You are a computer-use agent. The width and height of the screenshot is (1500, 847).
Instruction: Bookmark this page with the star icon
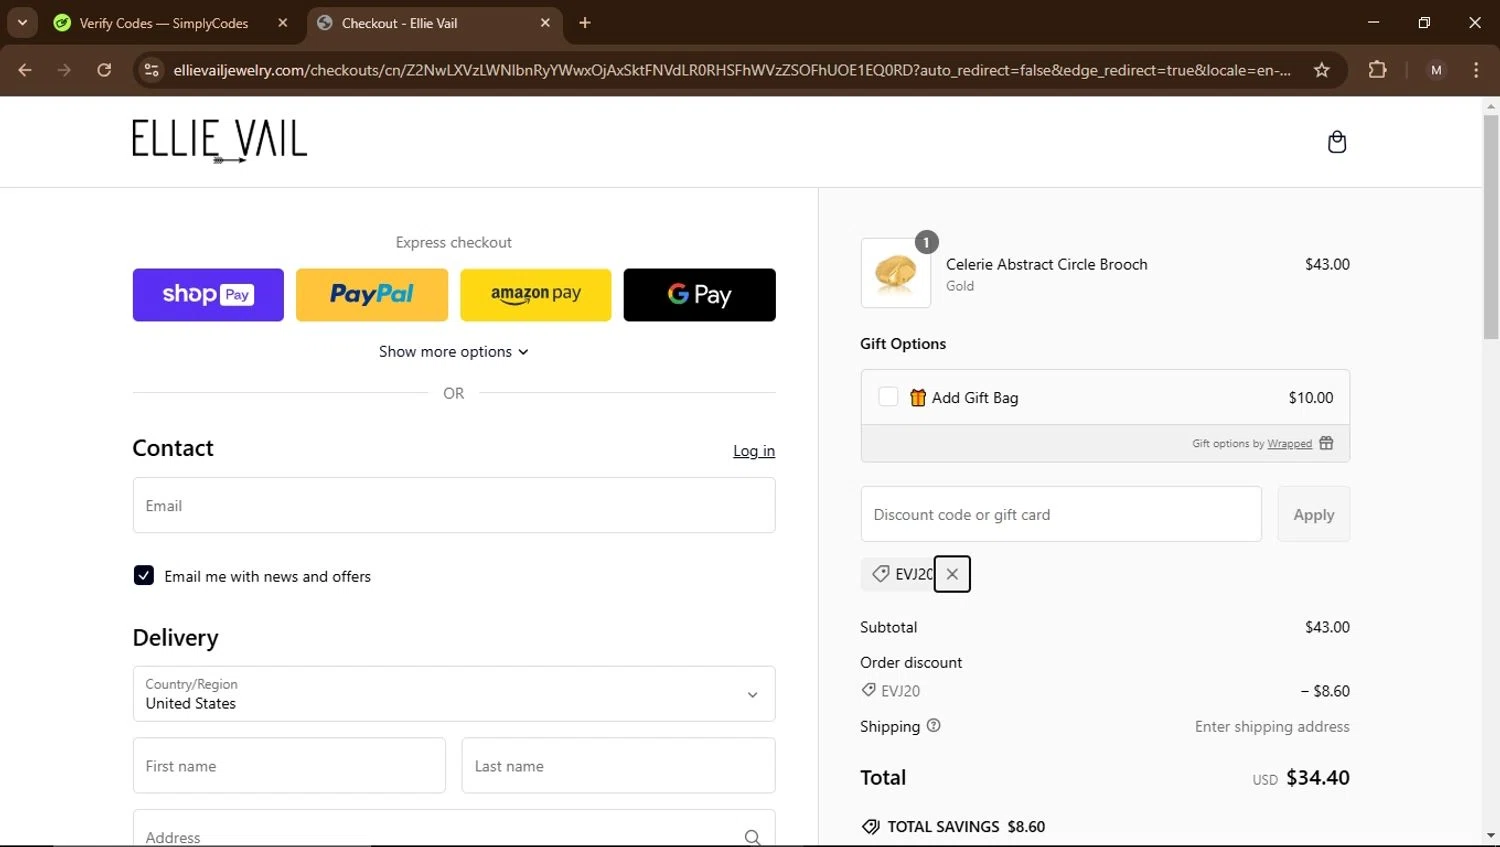pos(1322,70)
